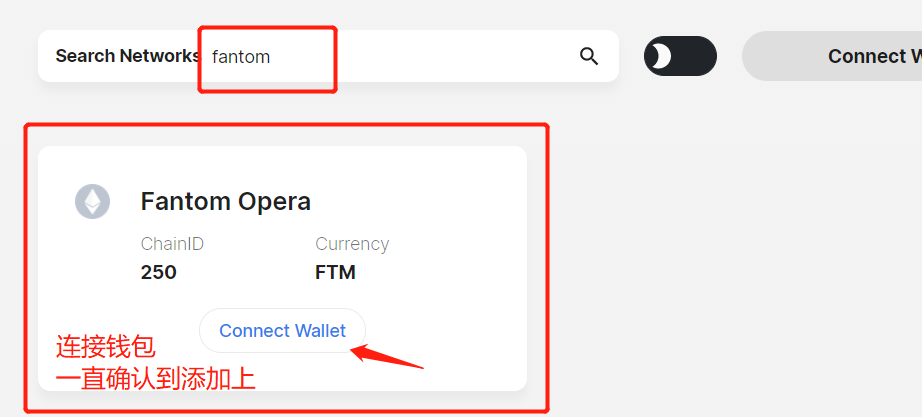The width and height of the screenshot is (922, 417).
Task: Click the red '一直确认到添加上' annotation text
Action: point(156,379)
